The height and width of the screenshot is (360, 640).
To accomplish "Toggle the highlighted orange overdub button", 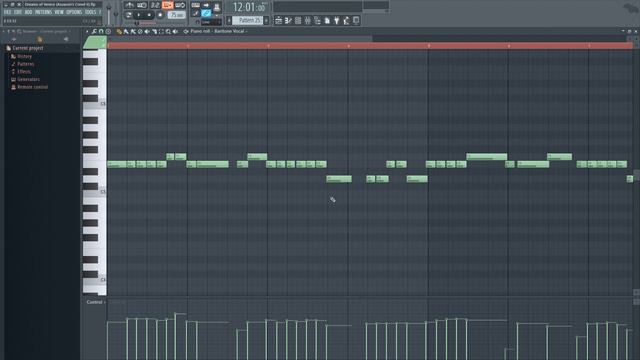I will 167,5.
